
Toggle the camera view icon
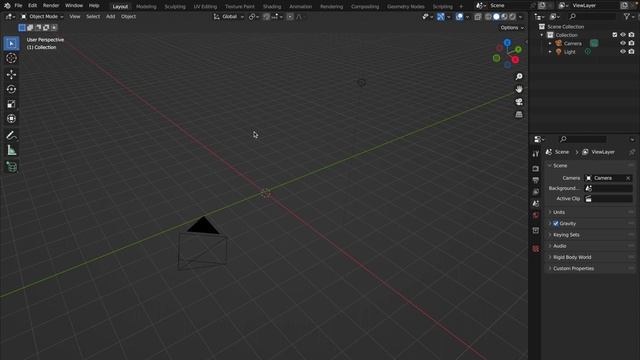(519, 102)
